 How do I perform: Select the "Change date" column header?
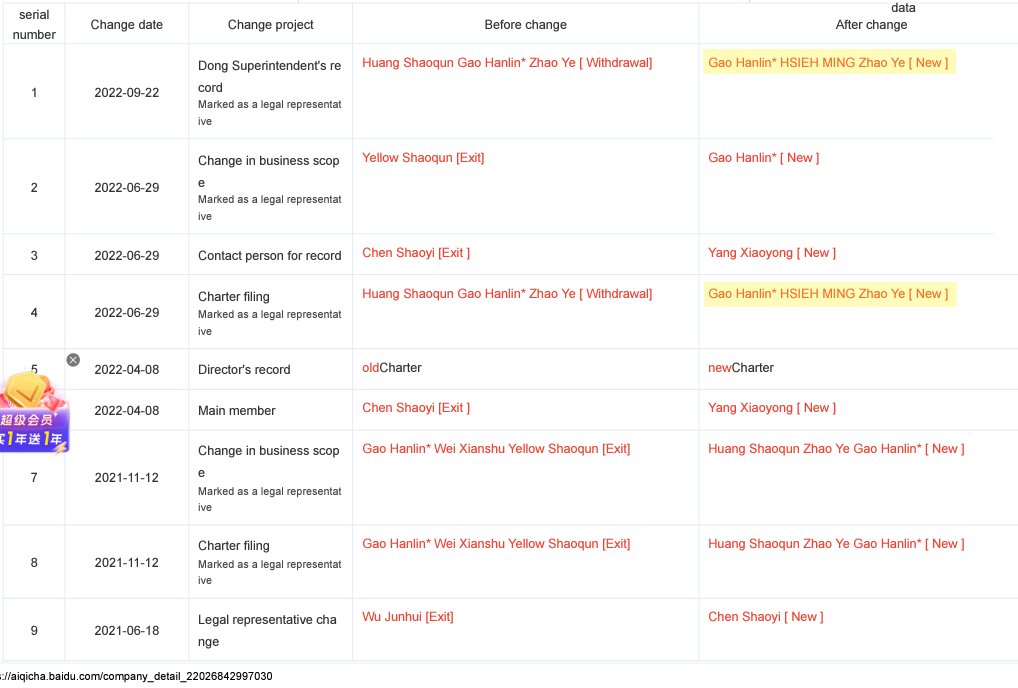126,25
